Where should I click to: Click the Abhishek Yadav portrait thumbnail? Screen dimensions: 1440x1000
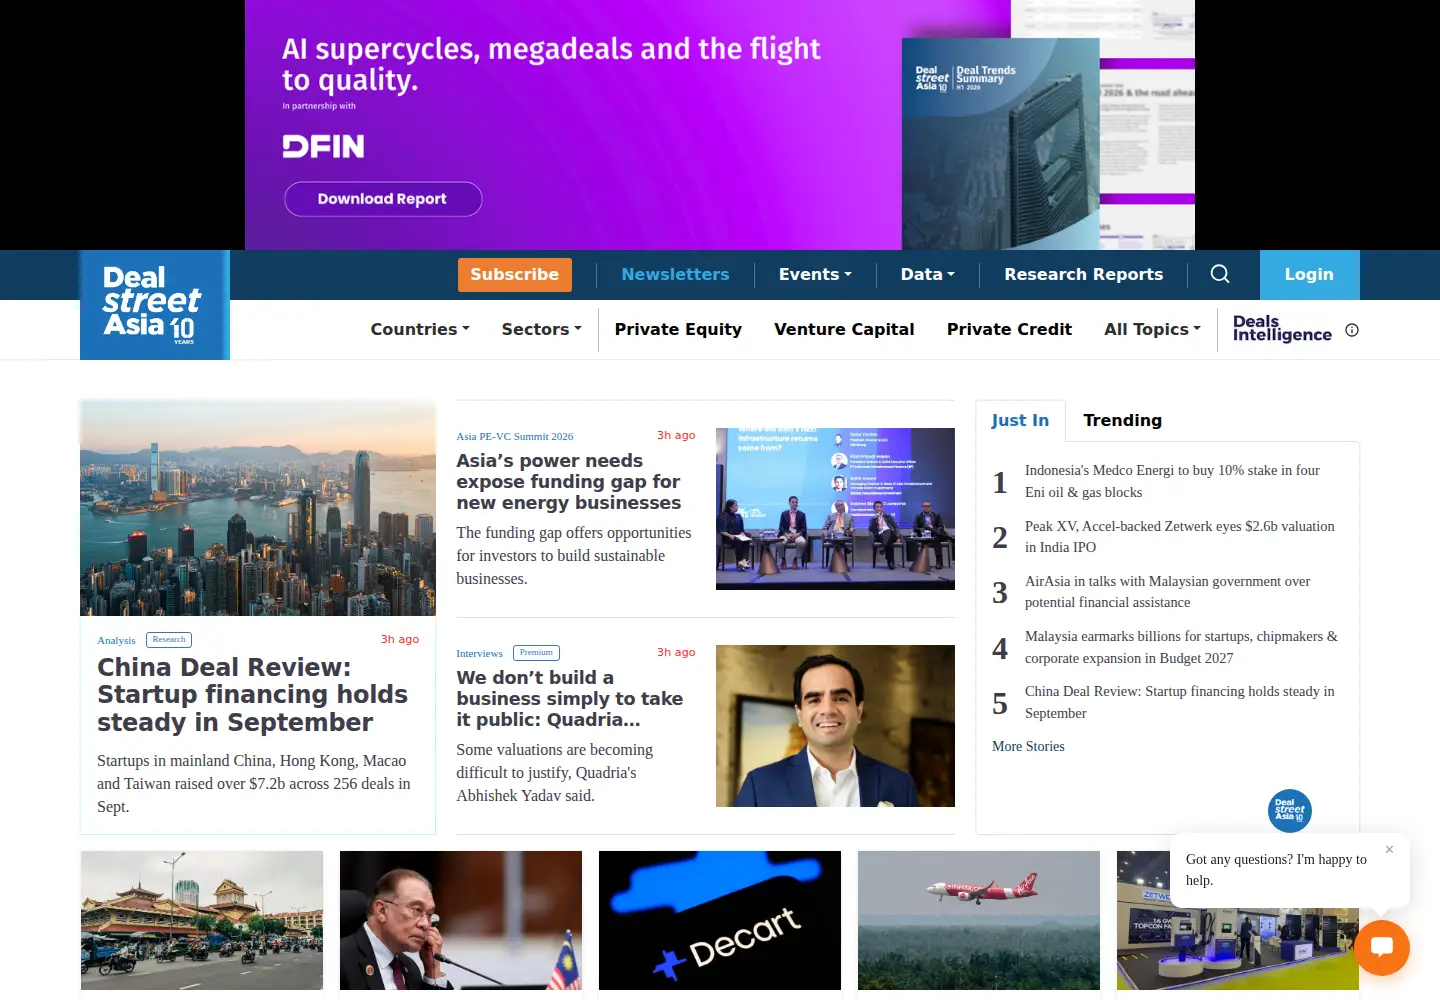[x=835, y=726]
